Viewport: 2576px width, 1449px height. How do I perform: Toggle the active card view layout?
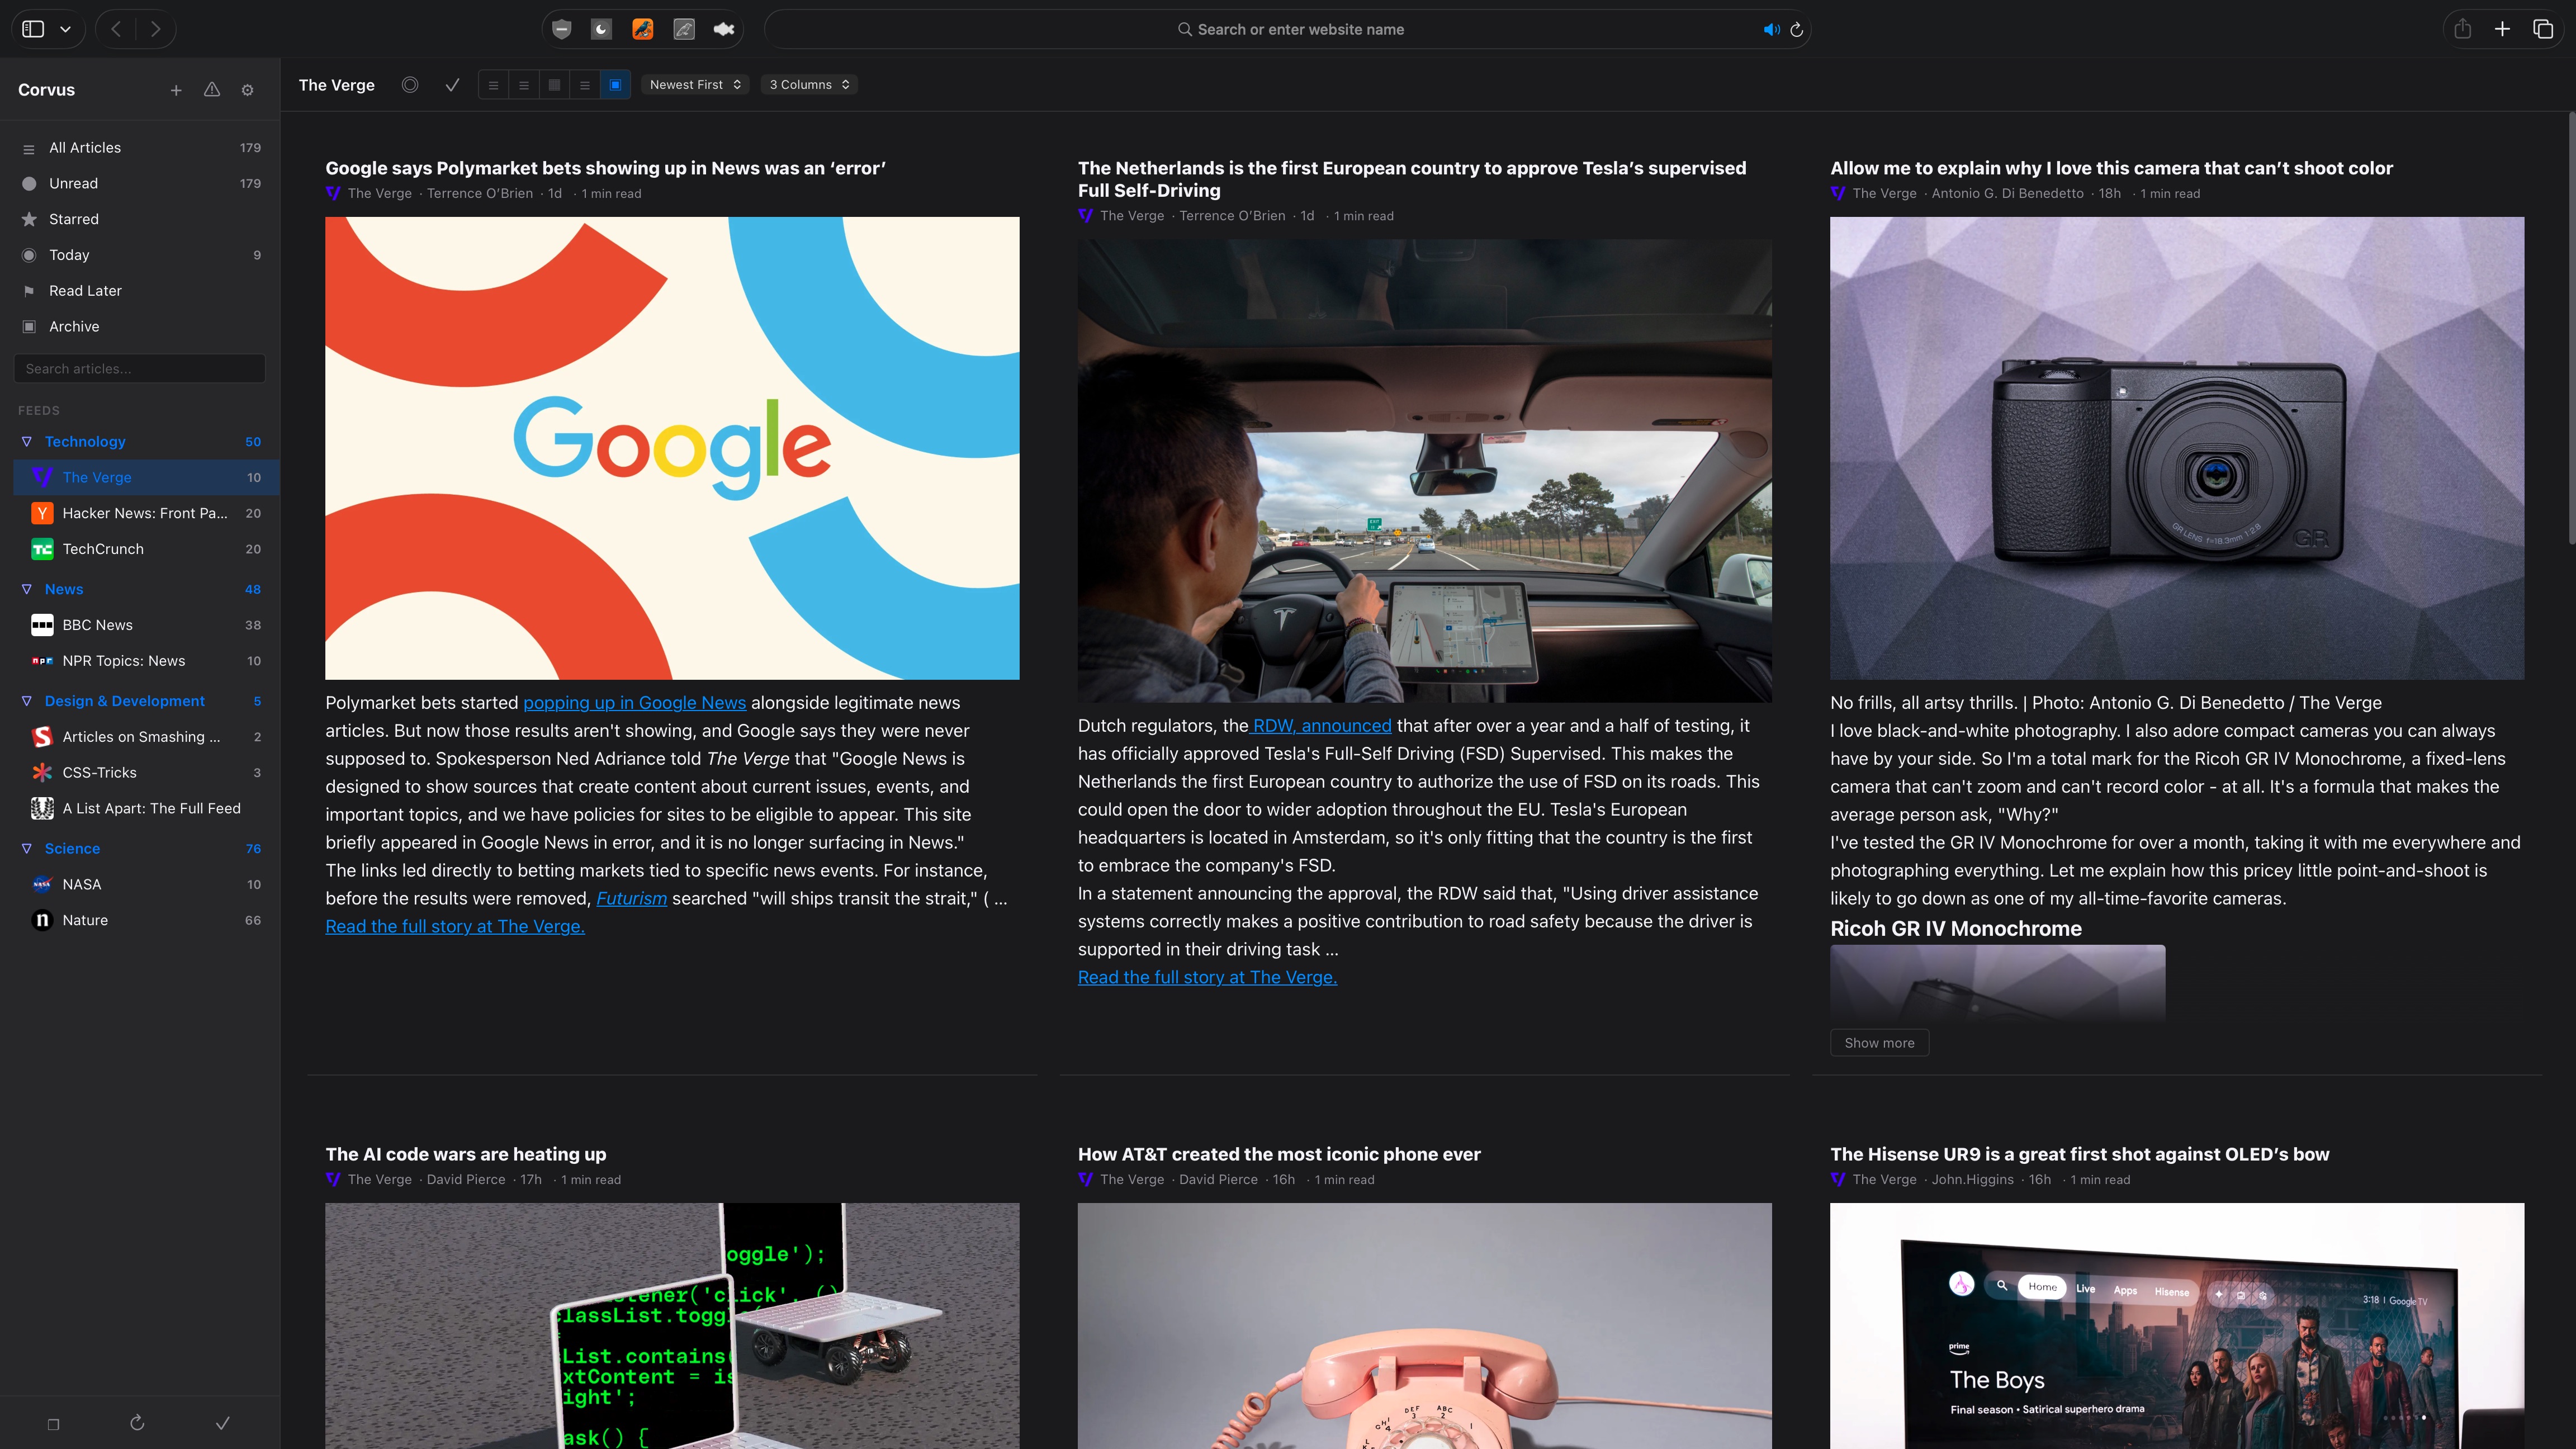pos(615,85)
